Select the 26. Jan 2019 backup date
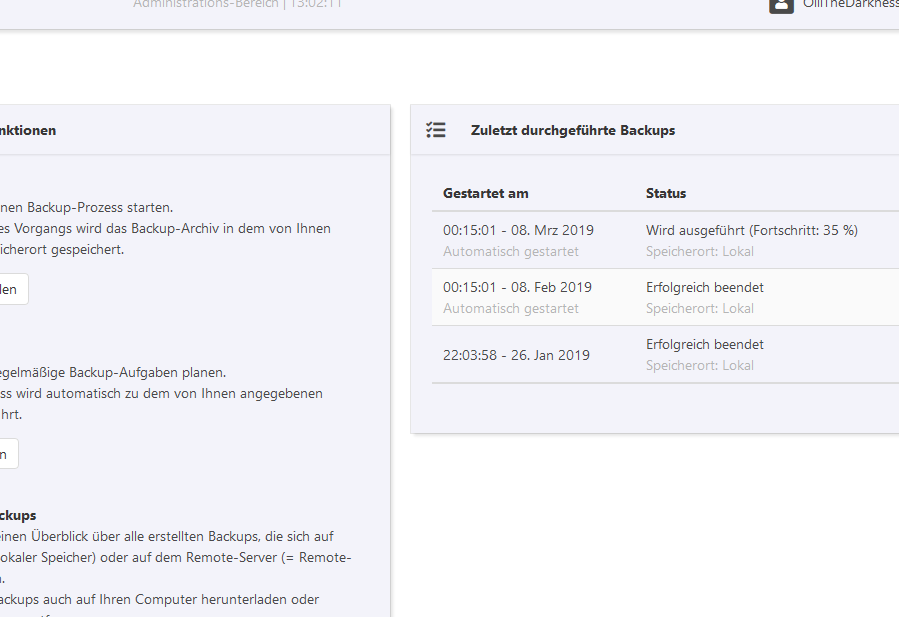The image size is (899, 617). tap(516, 355)
